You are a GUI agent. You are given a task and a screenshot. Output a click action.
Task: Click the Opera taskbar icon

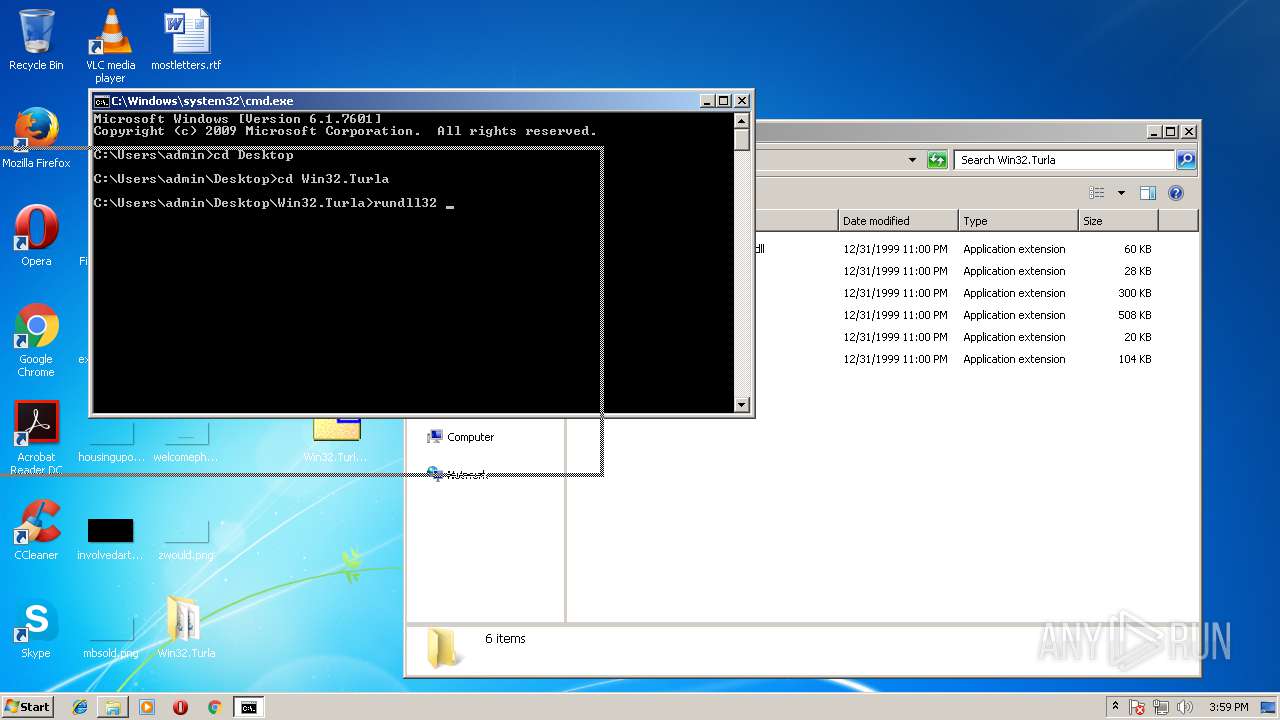click(x=180, y=707)
